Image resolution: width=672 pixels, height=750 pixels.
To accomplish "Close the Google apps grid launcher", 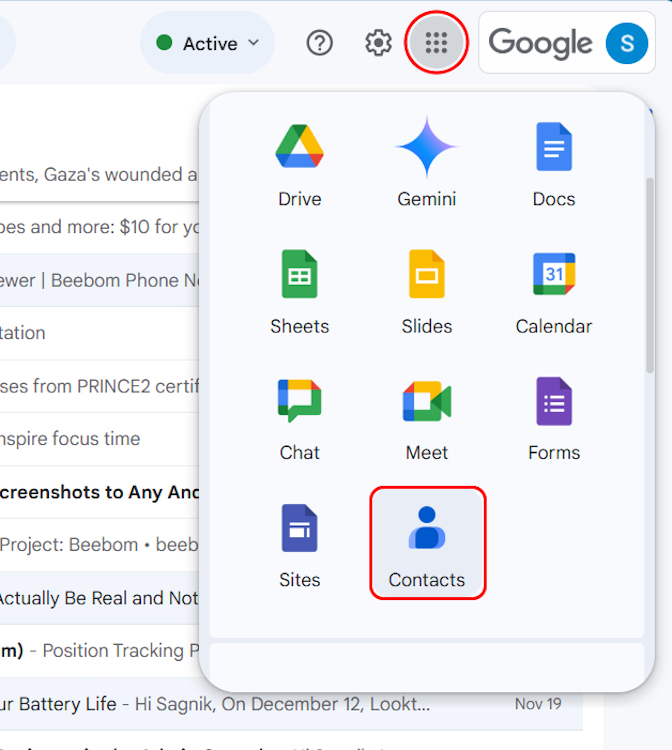I will coord(437,43).
